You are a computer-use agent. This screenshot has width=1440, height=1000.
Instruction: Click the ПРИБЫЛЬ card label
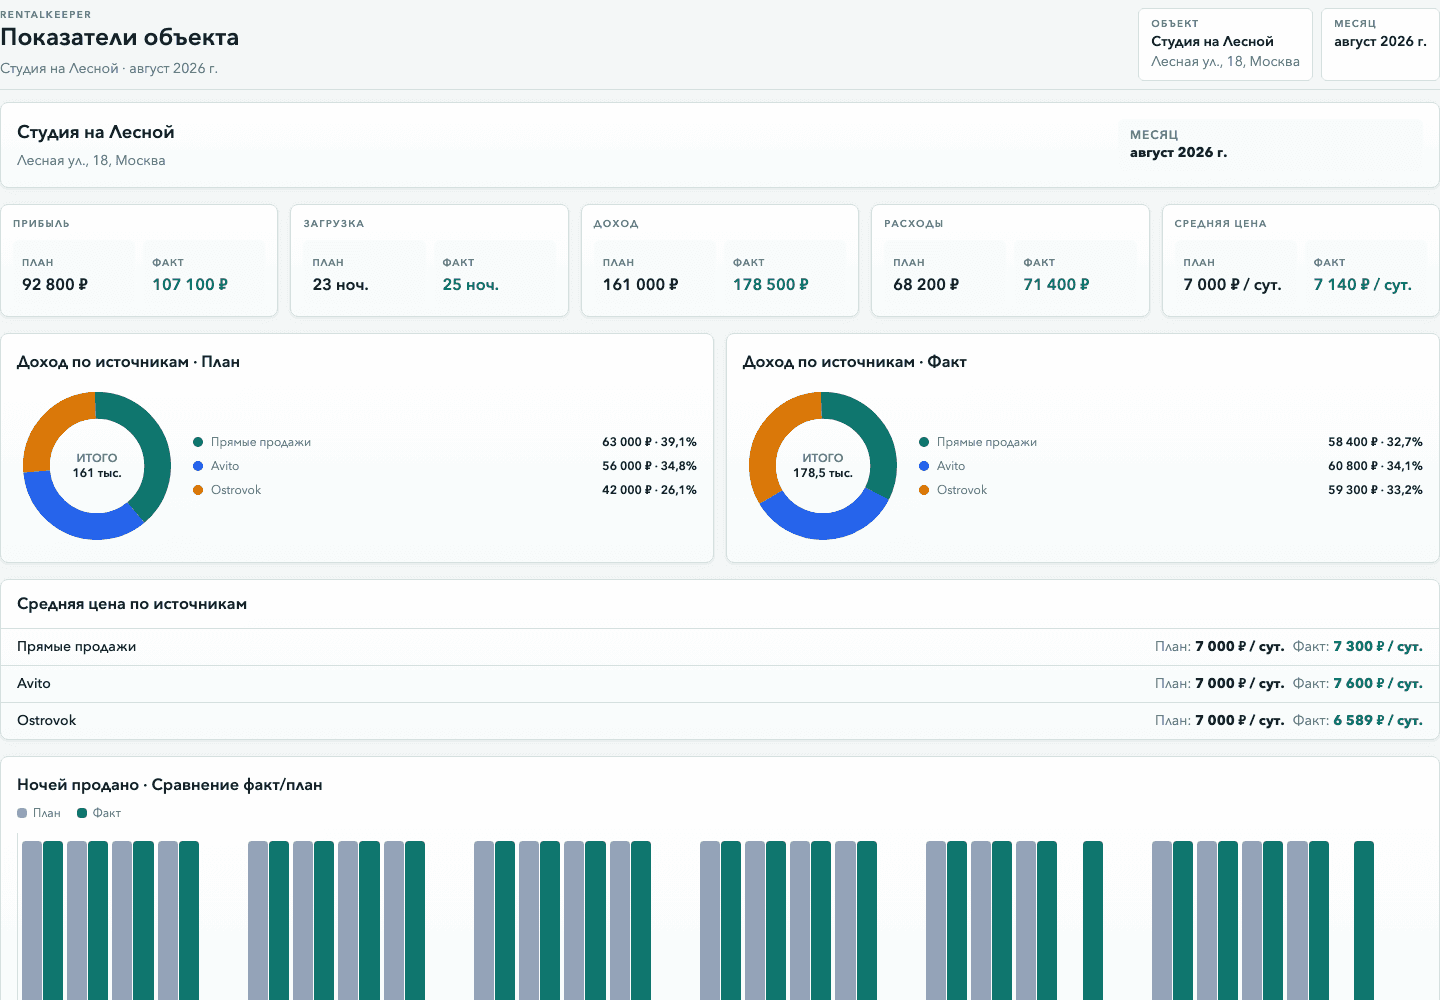(41, 224)
